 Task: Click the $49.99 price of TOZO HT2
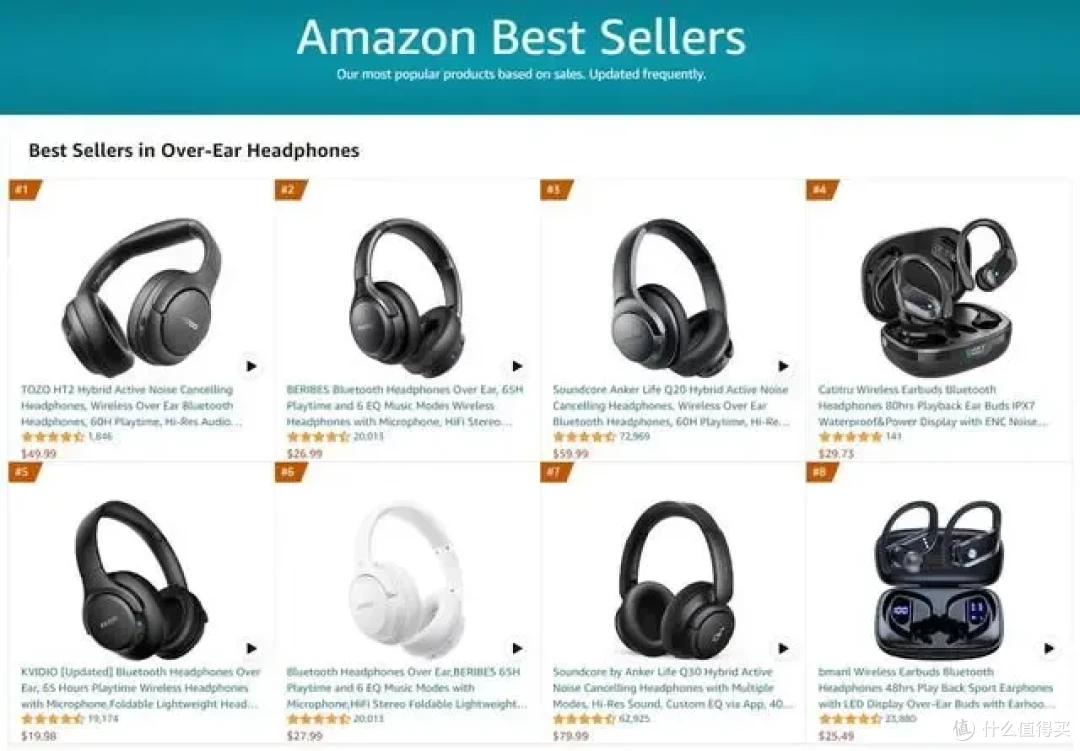pyautogui.click(x=39, y=454)
